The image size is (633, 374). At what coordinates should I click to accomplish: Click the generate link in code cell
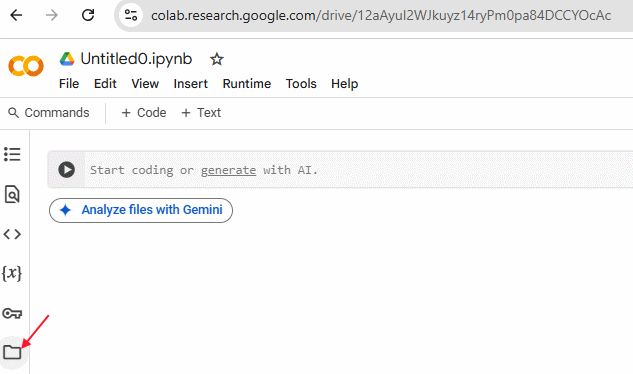[x=228, y=170]
